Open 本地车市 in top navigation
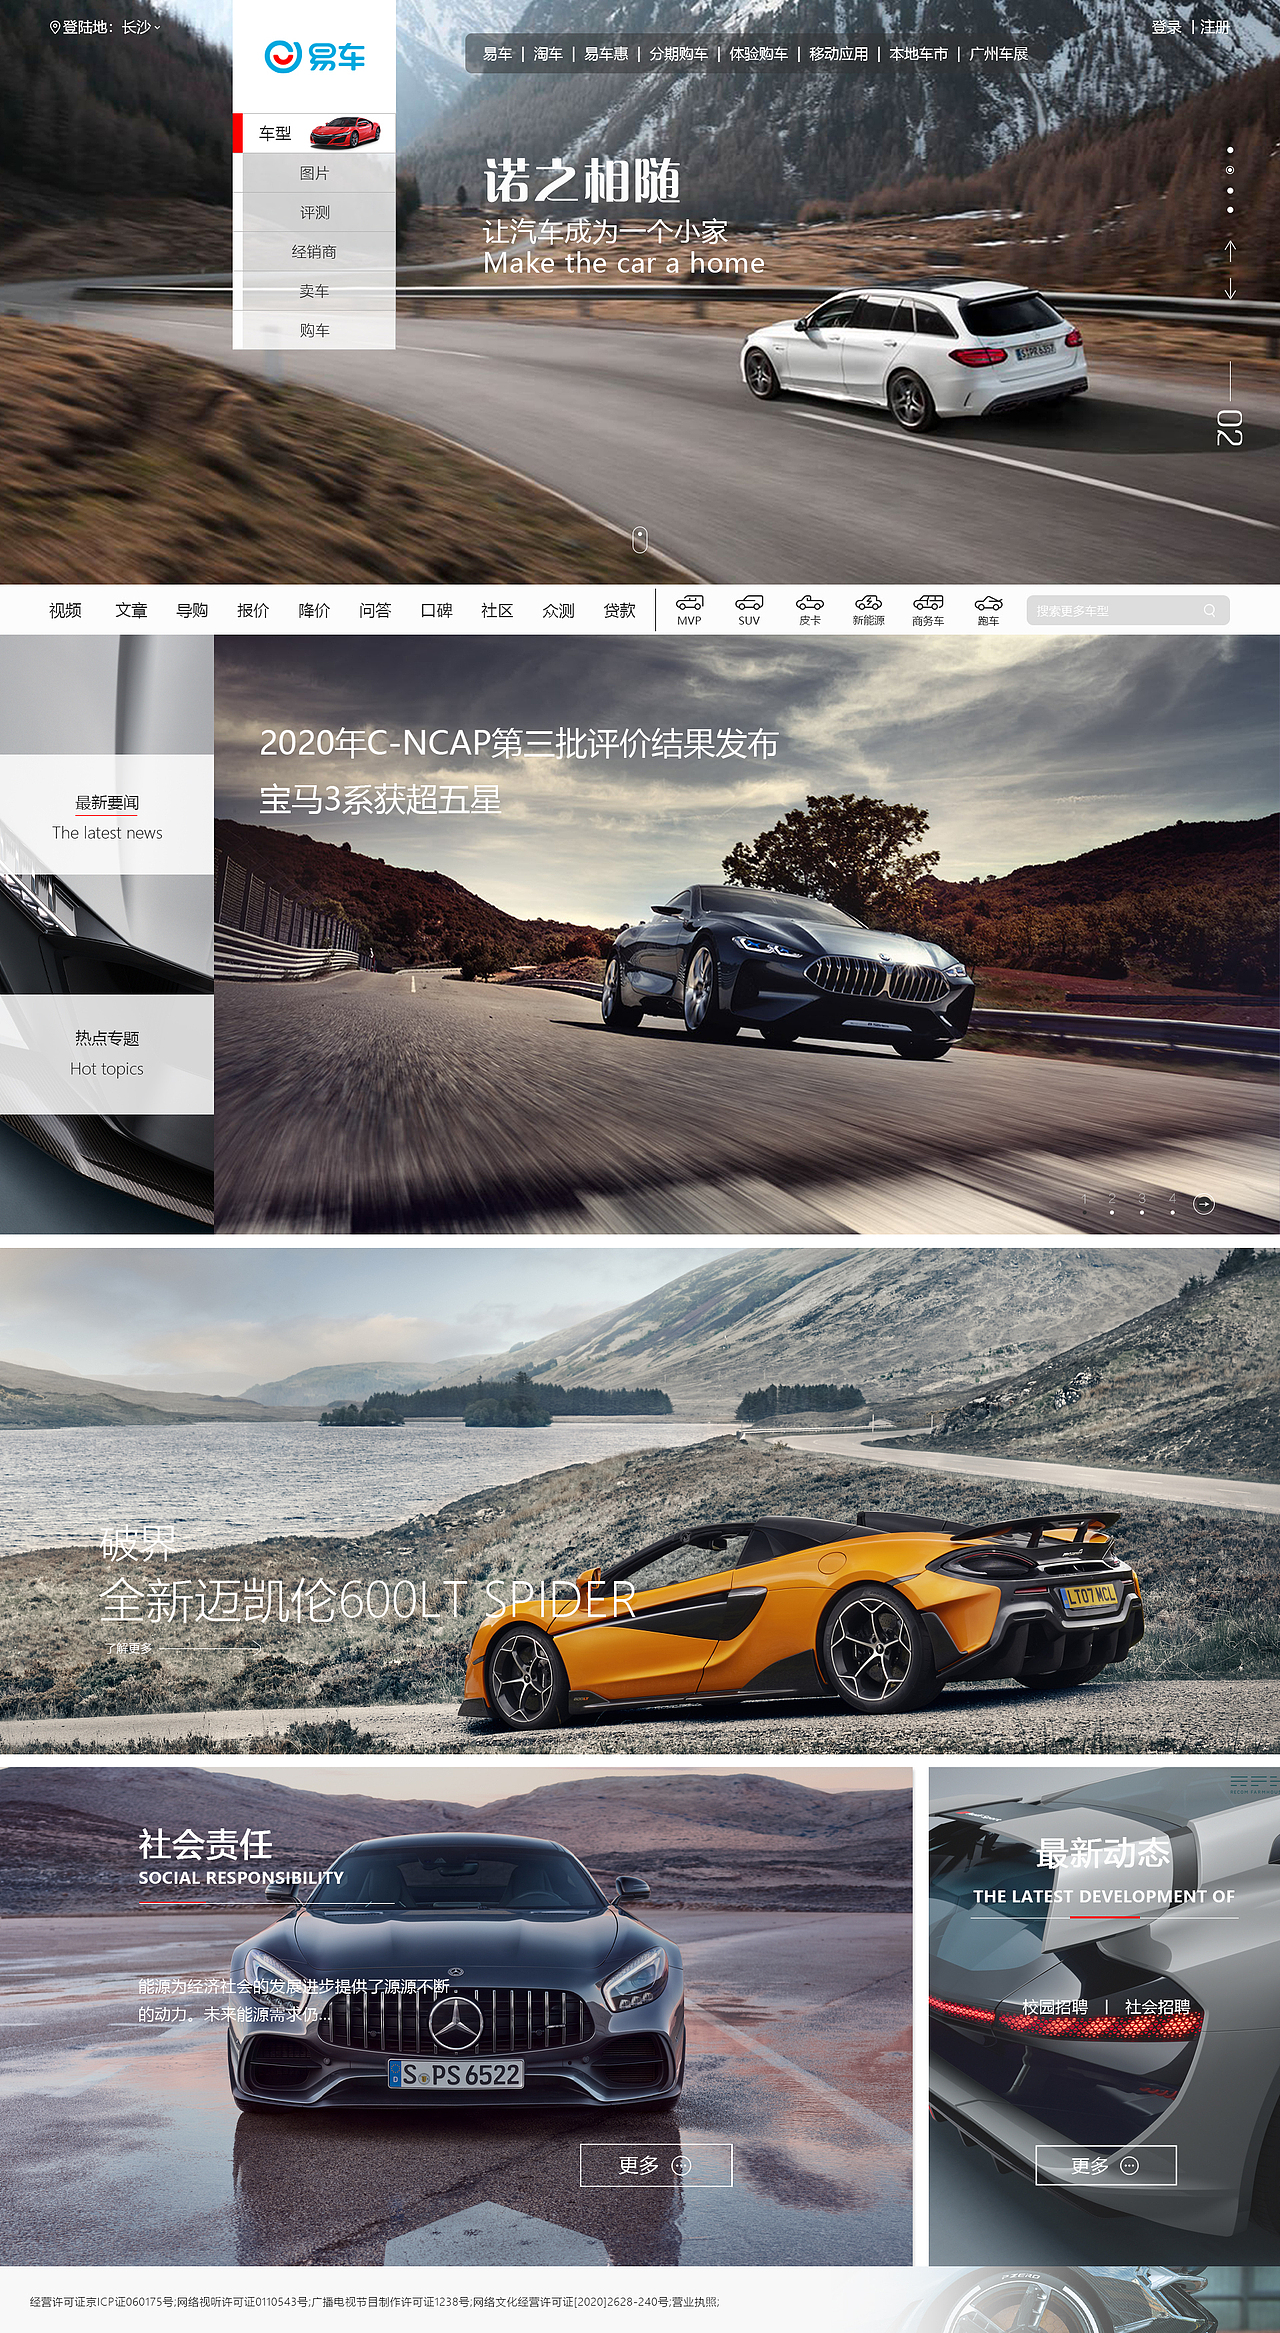This screenshot has height=2333, width=1280. tap(918, 54)
